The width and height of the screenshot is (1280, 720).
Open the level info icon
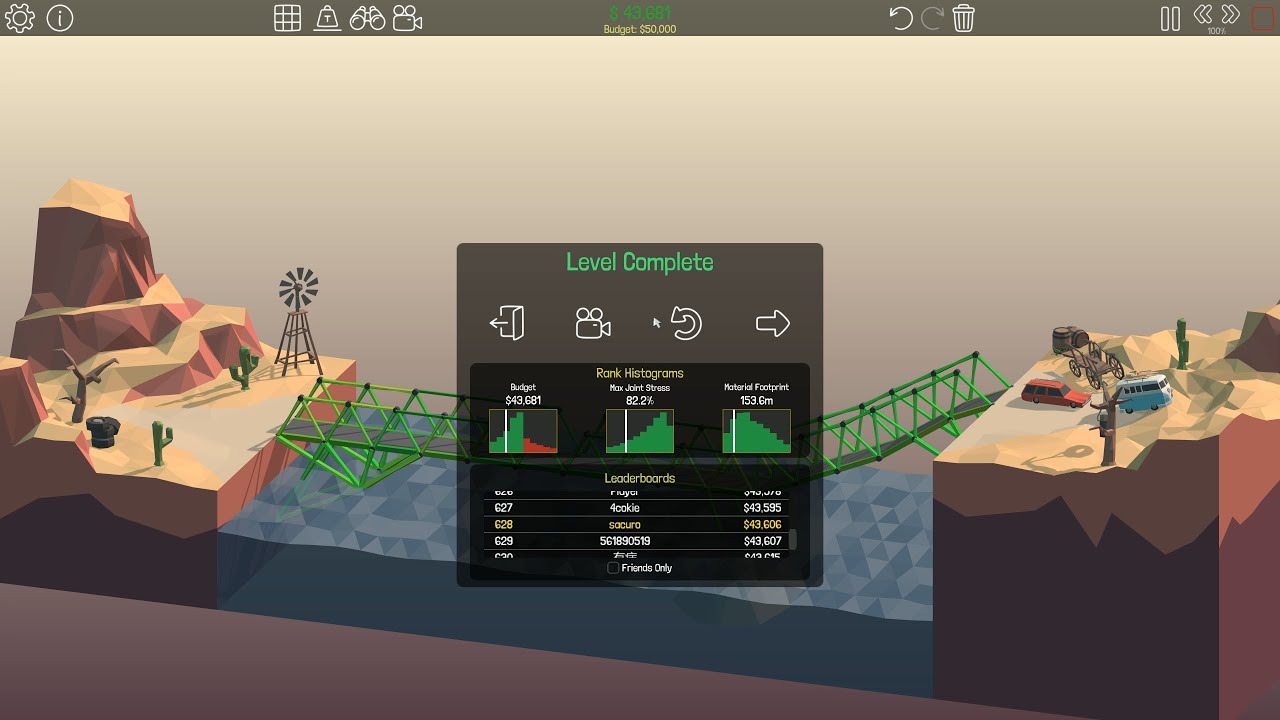tap(60, 18)
